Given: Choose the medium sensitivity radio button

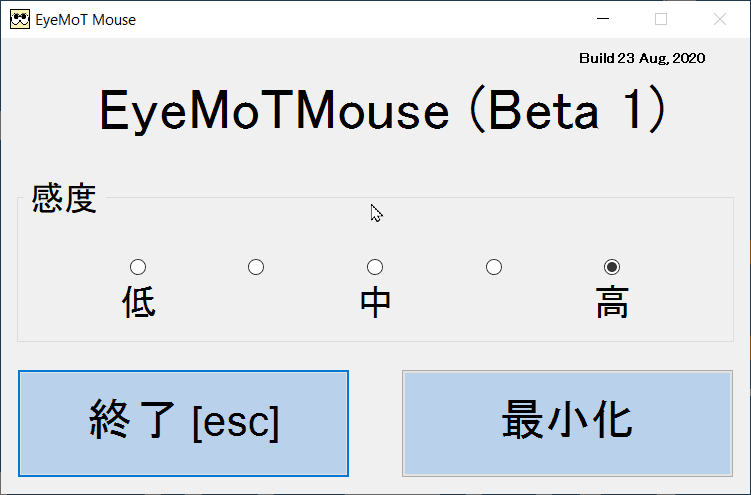Looking at the screenshot, I should (x=375, y=267).
